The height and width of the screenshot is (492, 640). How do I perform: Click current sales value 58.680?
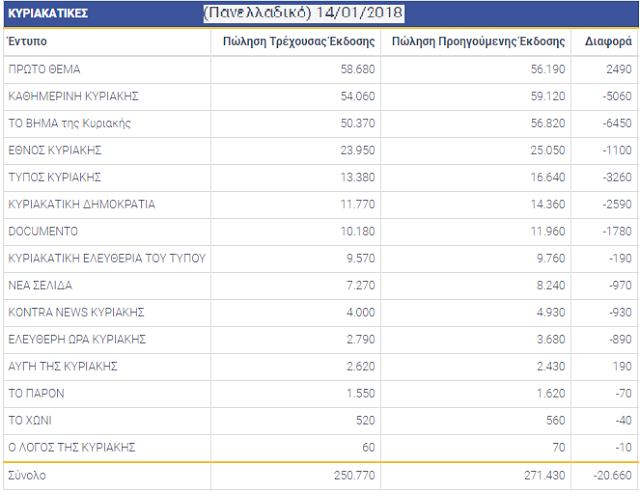[358, 69]
